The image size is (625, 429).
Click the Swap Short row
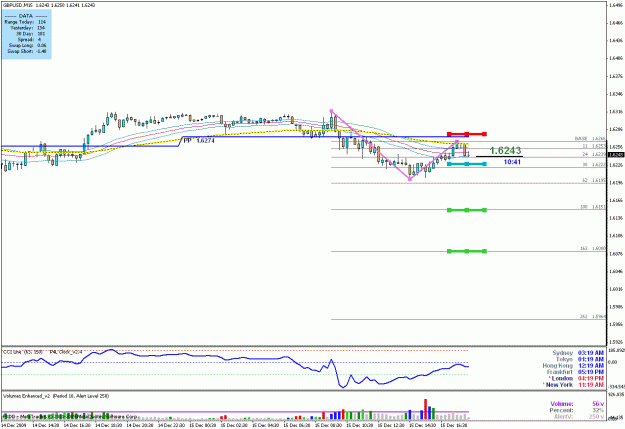(x=27, y=51)
